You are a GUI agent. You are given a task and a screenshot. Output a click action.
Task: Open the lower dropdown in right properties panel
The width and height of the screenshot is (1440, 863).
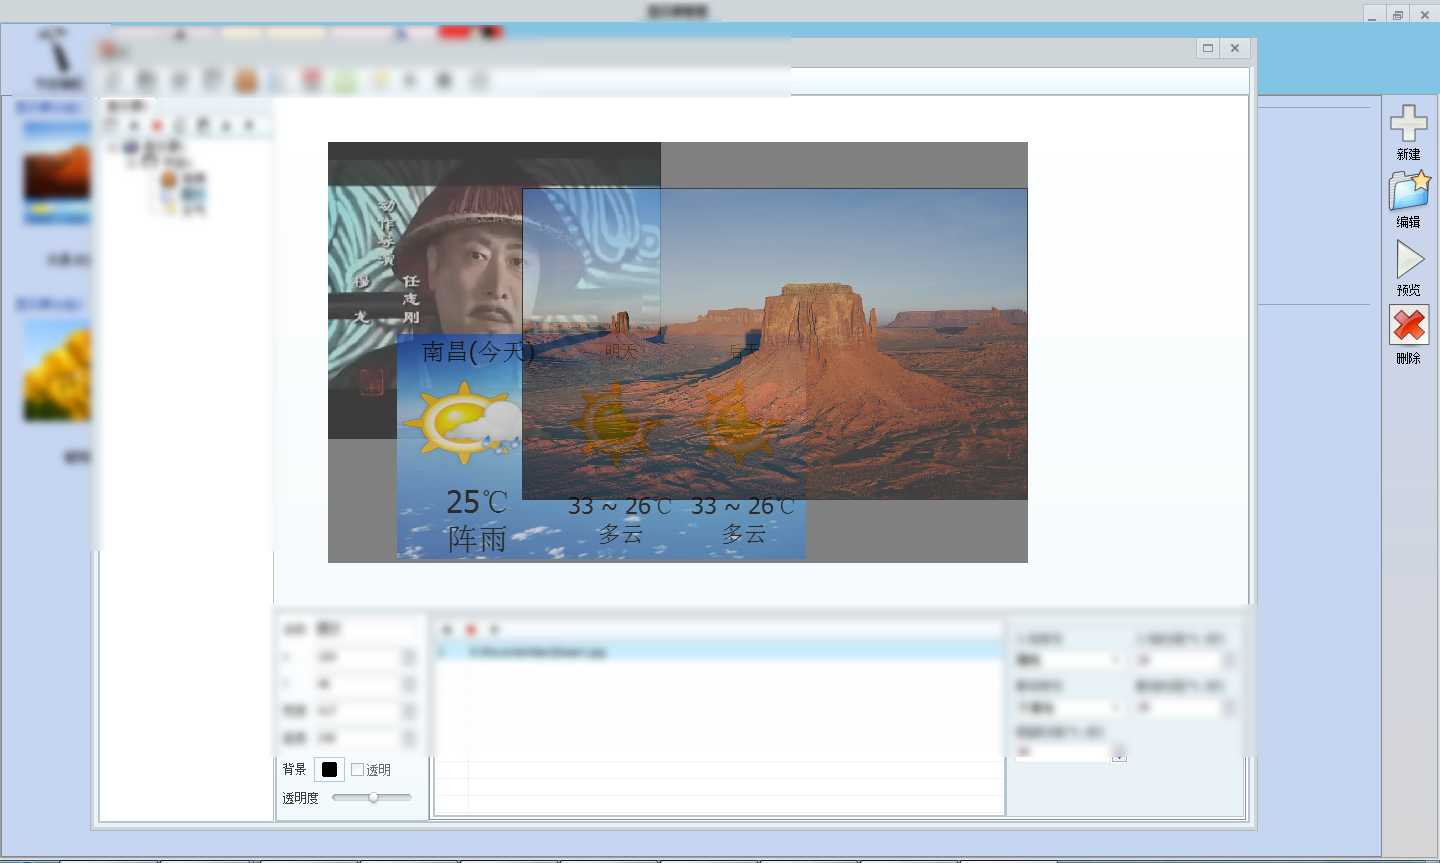[x=1068, y=707]
